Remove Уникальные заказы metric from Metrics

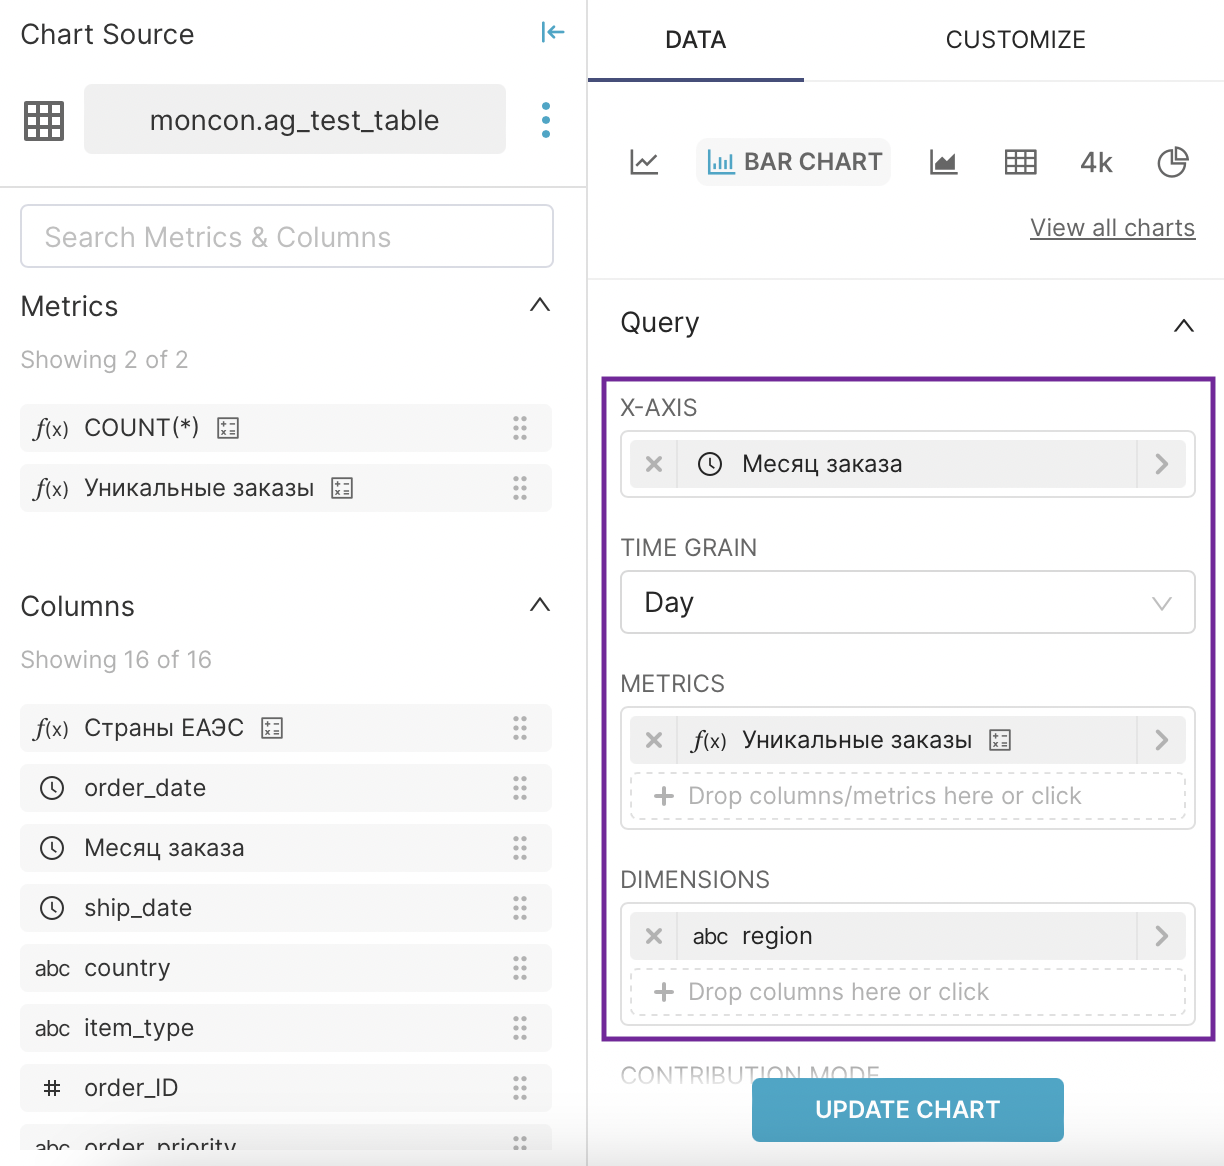tap(654, 740)
